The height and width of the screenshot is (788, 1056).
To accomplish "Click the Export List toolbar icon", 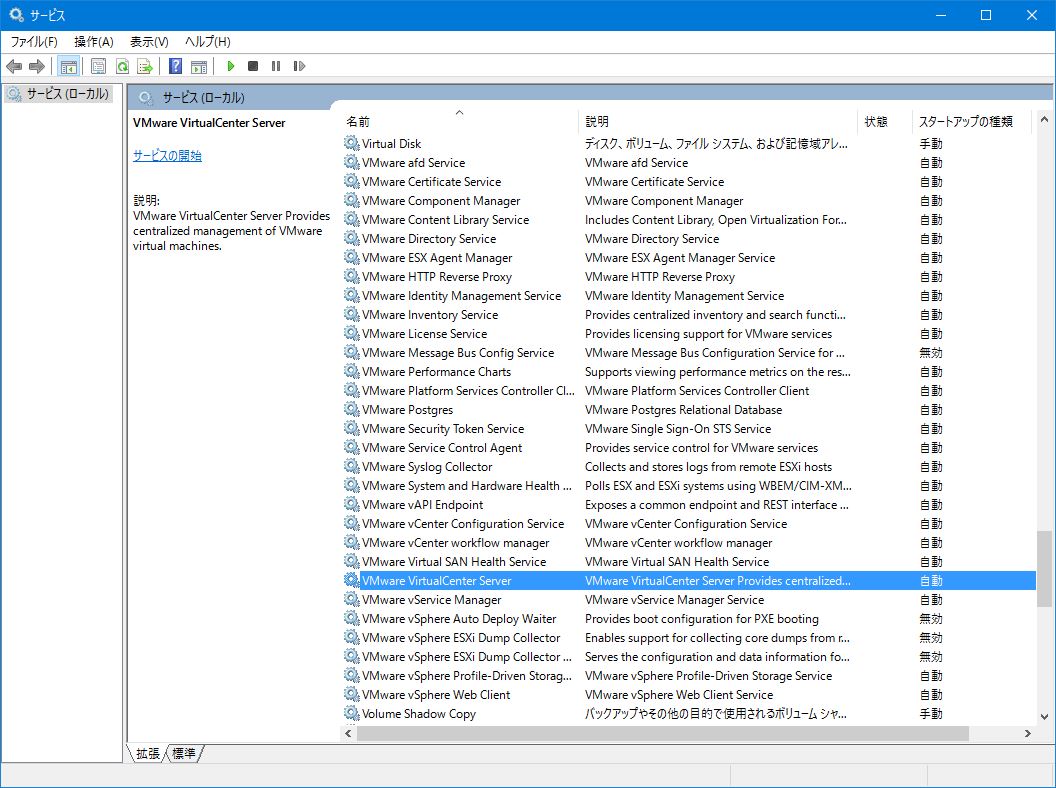I will (x=145, y=66).
